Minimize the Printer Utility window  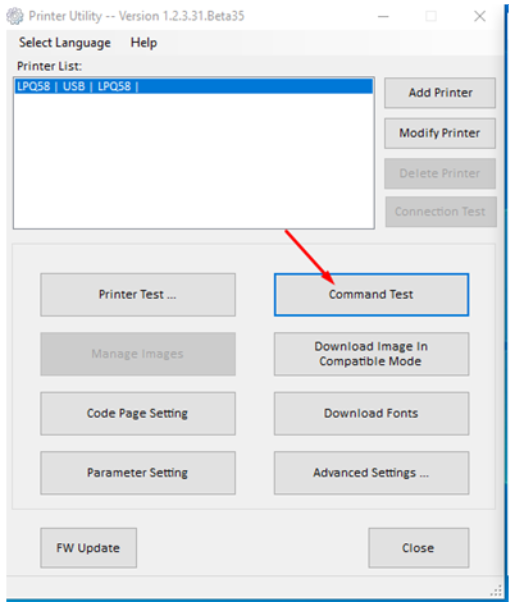pos(383,17)
